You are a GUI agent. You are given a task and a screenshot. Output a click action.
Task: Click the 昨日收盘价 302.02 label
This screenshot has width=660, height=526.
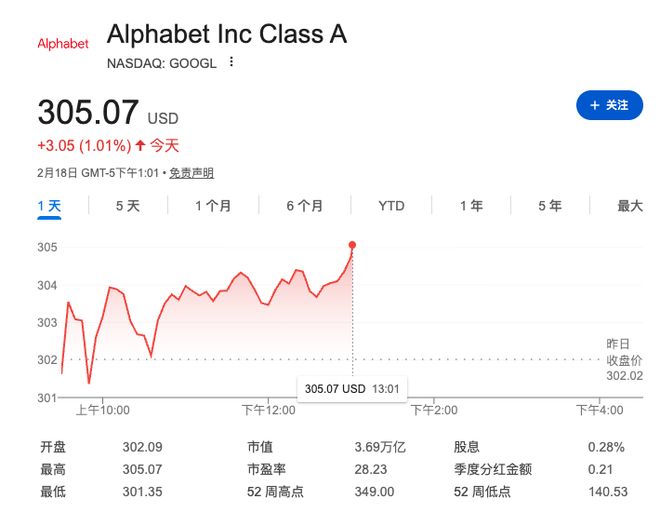(624, 360)
